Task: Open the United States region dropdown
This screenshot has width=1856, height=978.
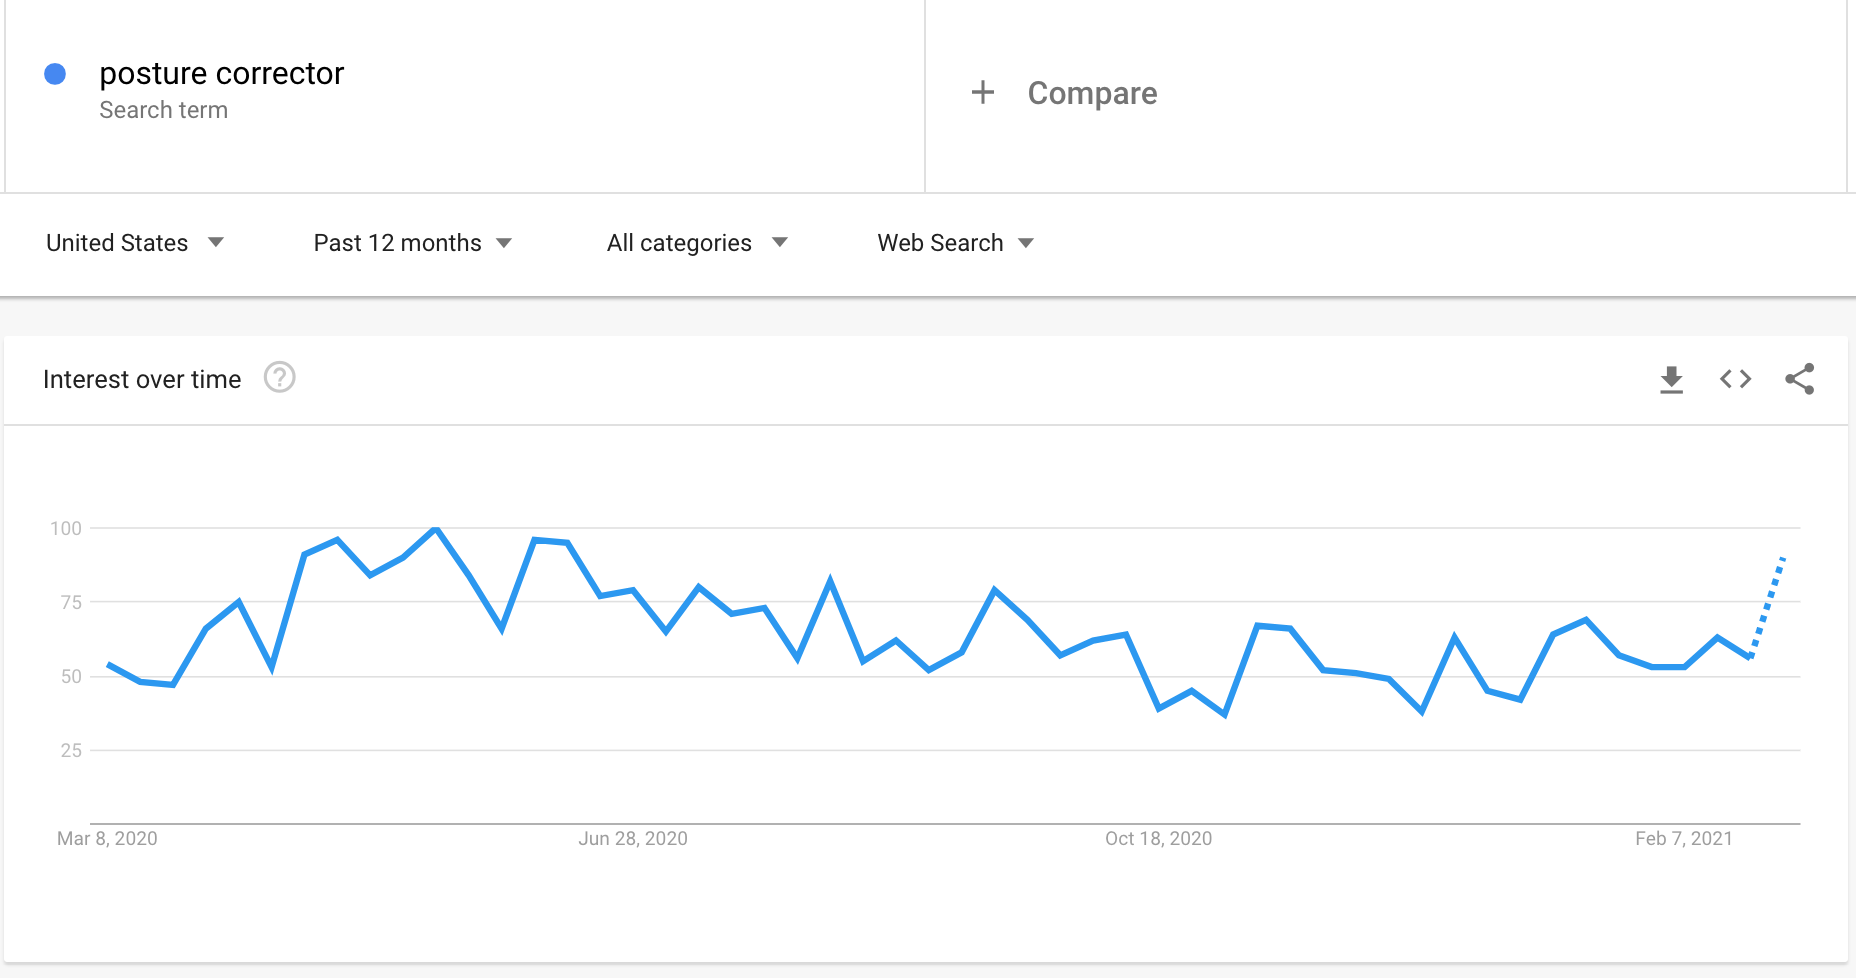Action: 134,243
